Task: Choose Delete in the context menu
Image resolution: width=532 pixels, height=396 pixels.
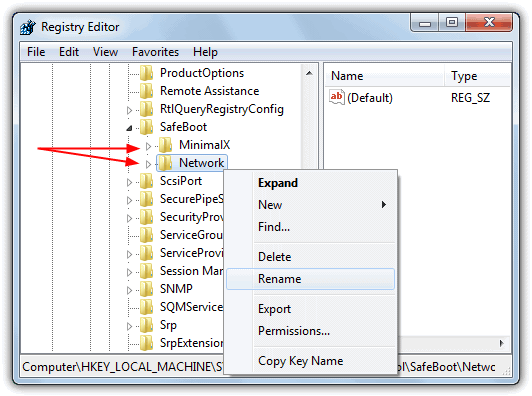Action: tap(310, 257)
